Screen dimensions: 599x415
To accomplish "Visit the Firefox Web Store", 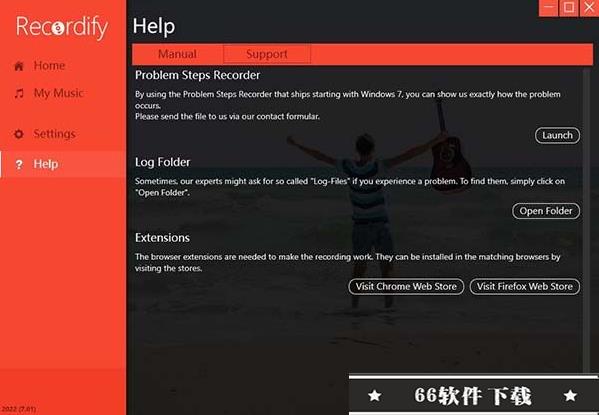I will (525, 286).
